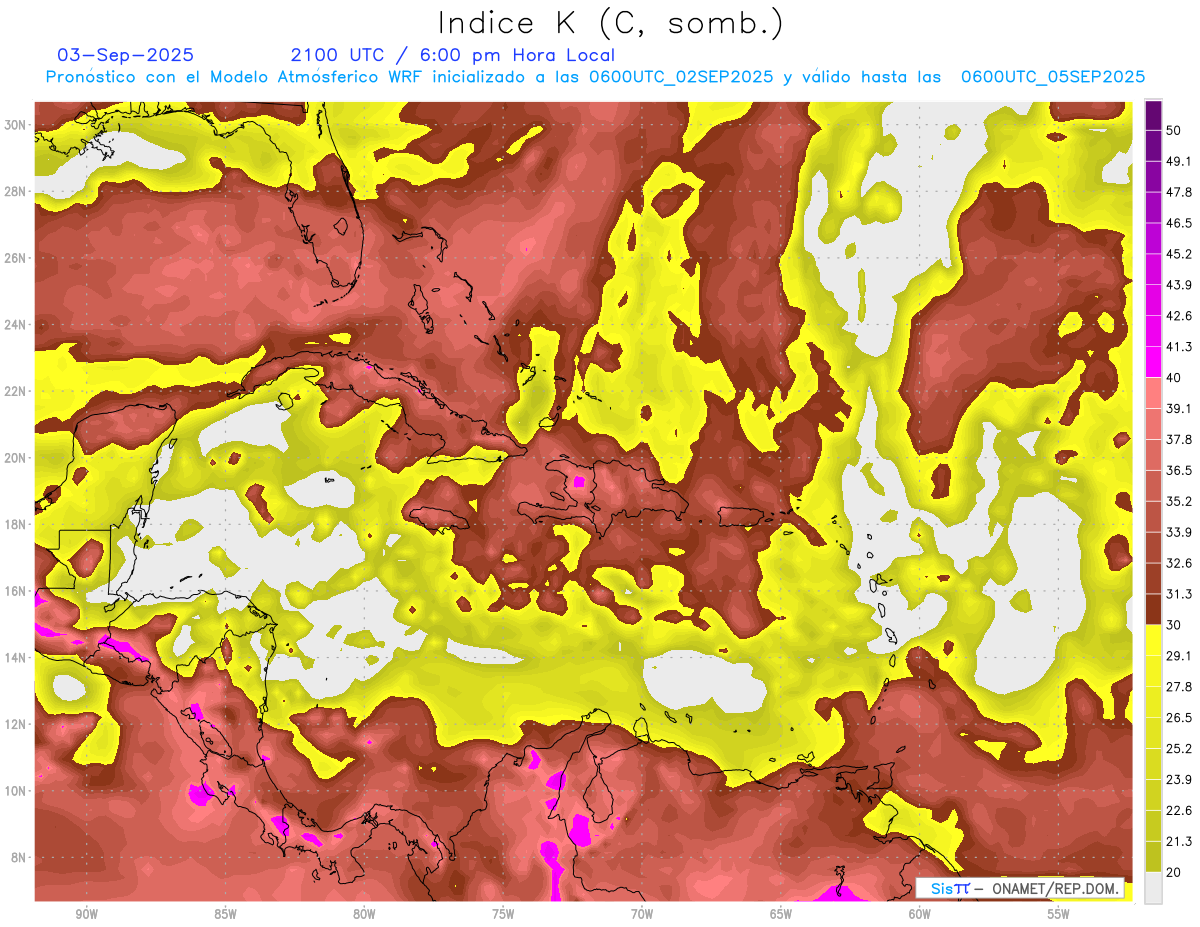The image size is (1200, 927).
Task: Click the latitude axis label '24N'
Action: [x=16, y=324]
